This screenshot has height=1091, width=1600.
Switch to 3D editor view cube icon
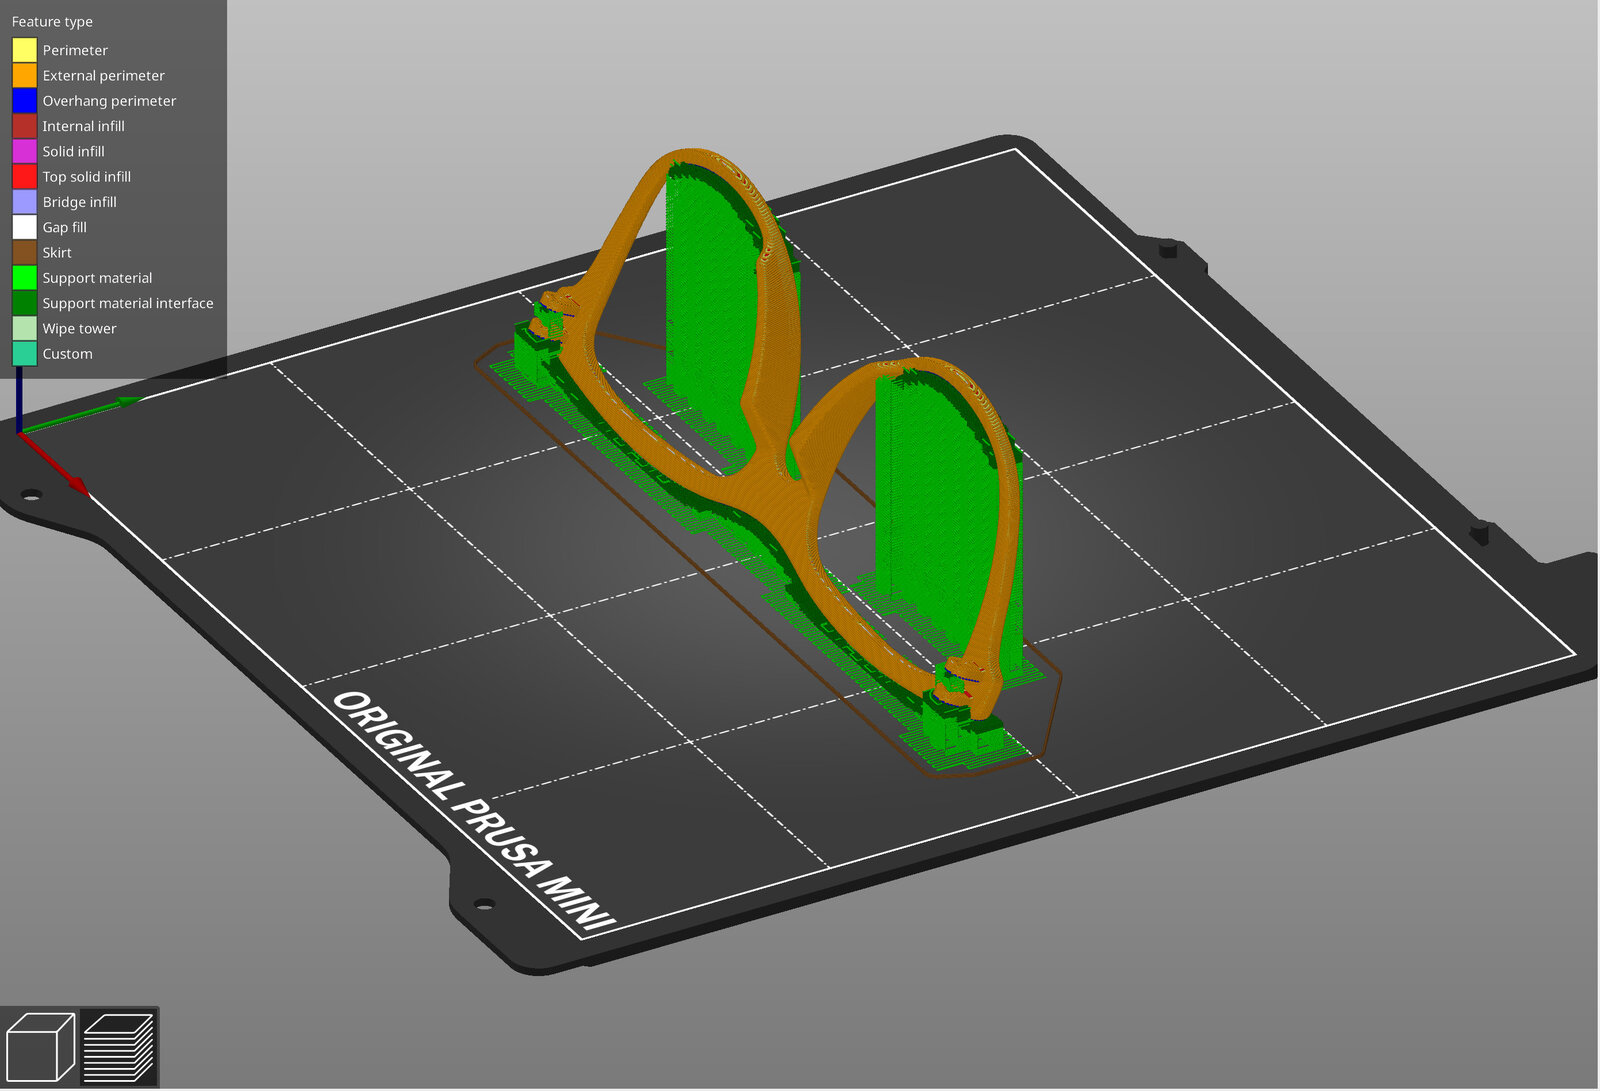coord(40,1047)
